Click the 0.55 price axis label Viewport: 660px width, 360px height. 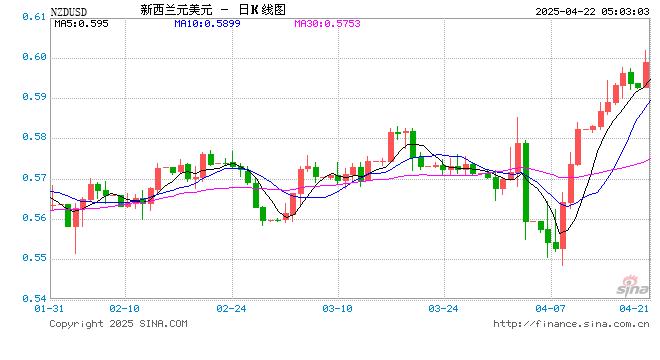click(x=34, y=258)
